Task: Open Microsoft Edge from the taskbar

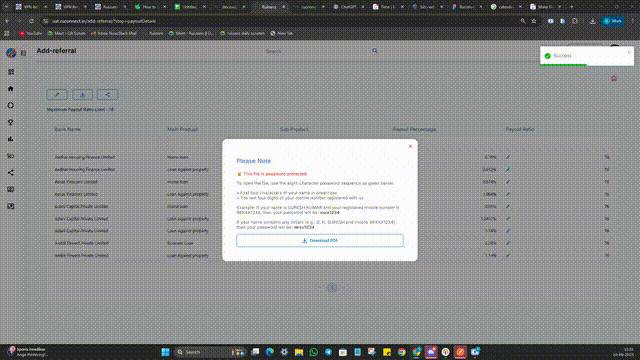Action: (x=269, y=352)
